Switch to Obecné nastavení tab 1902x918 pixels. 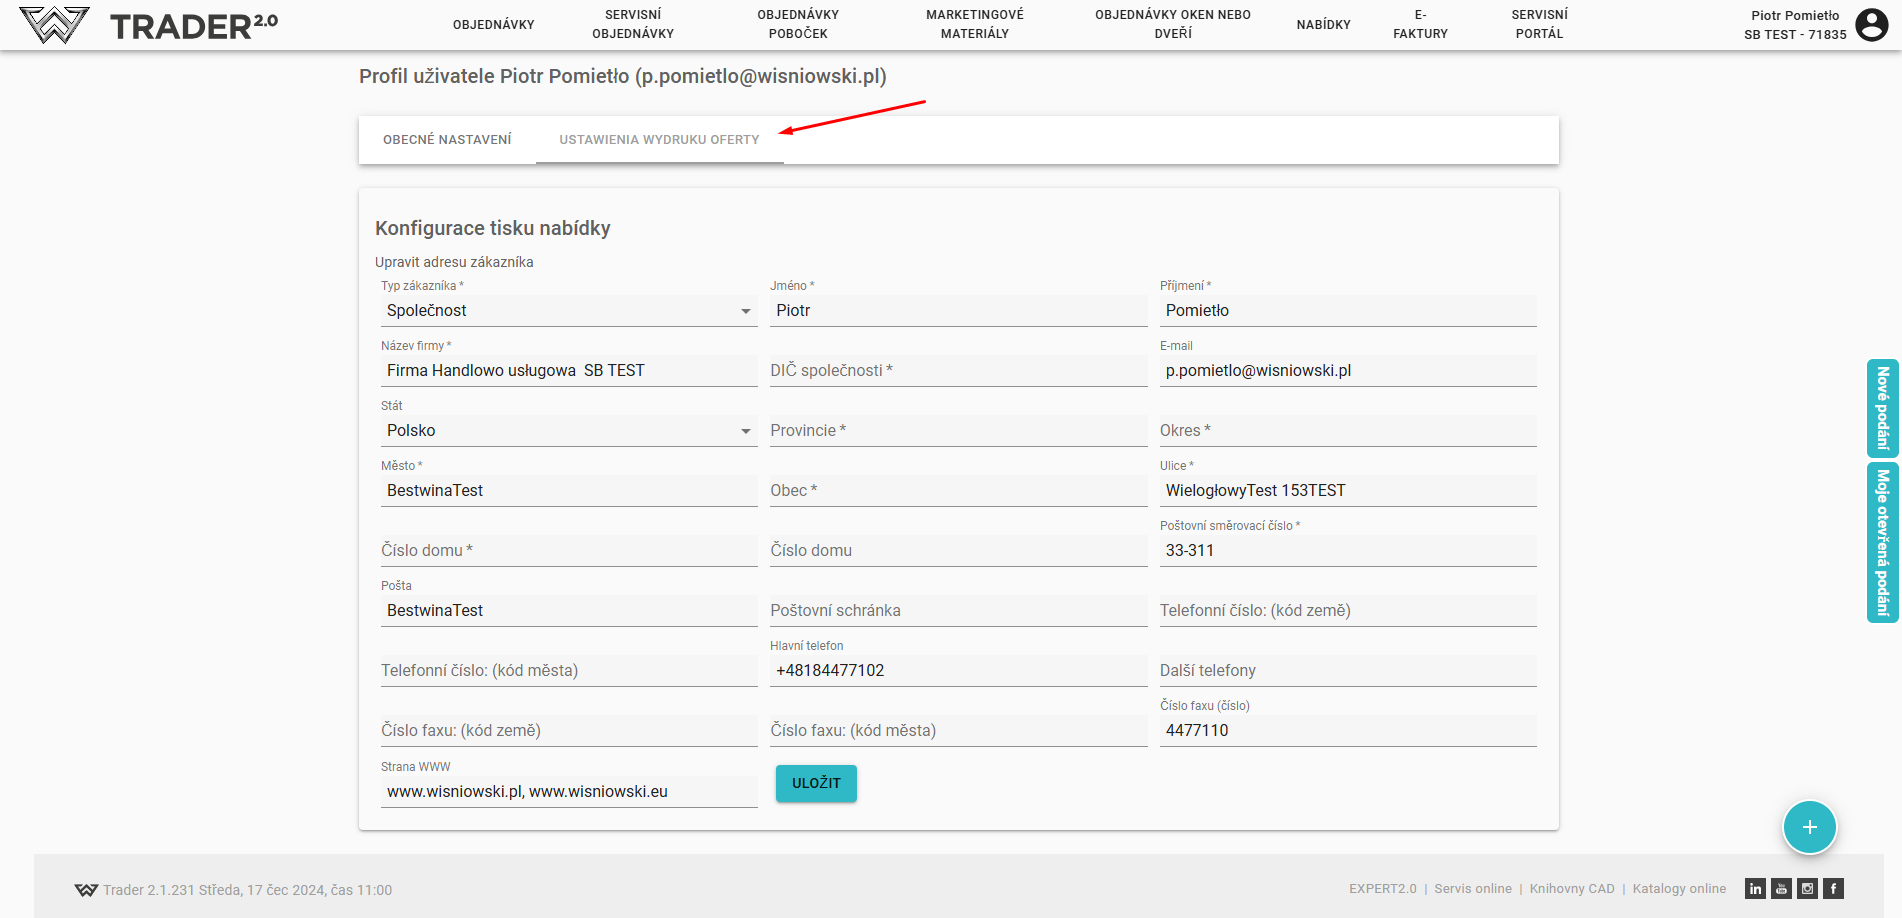[x=447, y=140]
